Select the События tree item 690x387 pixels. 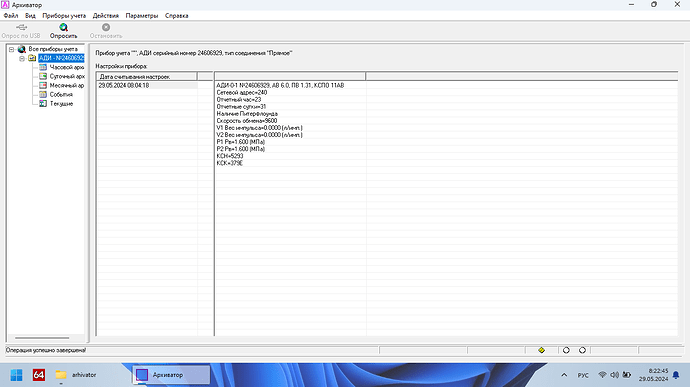coord(61,95)
